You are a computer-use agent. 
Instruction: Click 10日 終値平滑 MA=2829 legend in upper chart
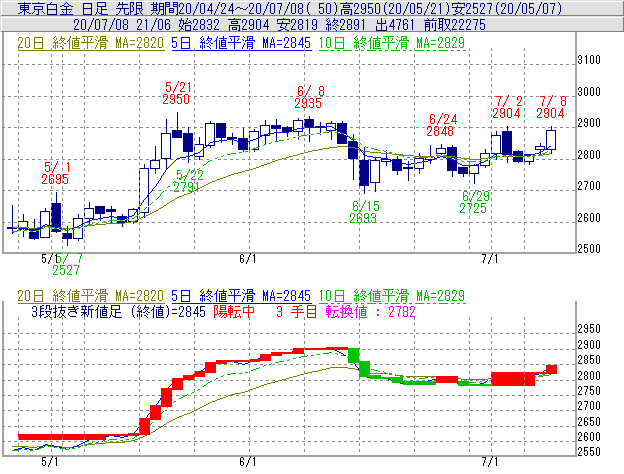pos(392,43)
